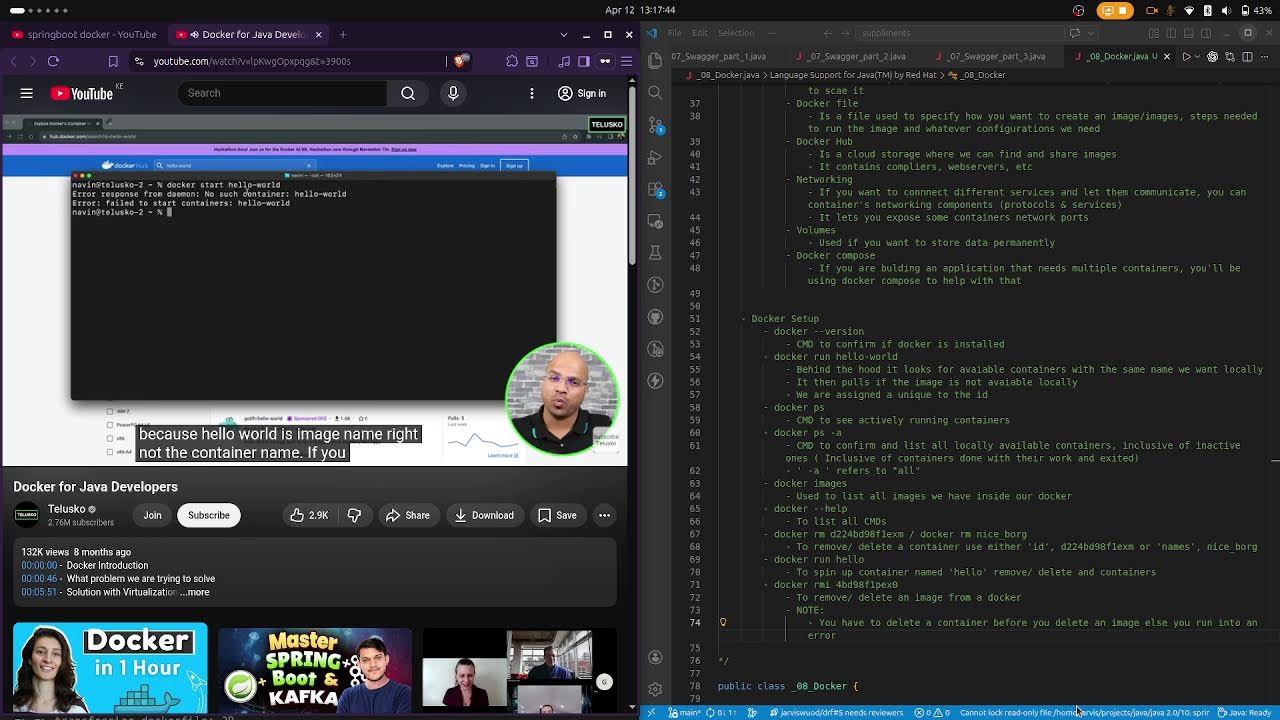Open the Telusko channel avatar
Screen dimensions: 1280x720
(27, 515)
